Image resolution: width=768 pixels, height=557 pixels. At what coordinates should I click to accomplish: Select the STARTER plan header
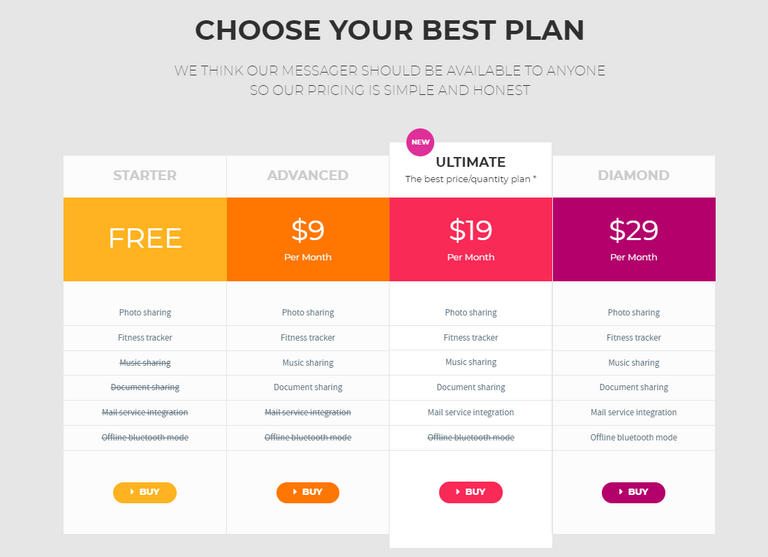point(145,175)
